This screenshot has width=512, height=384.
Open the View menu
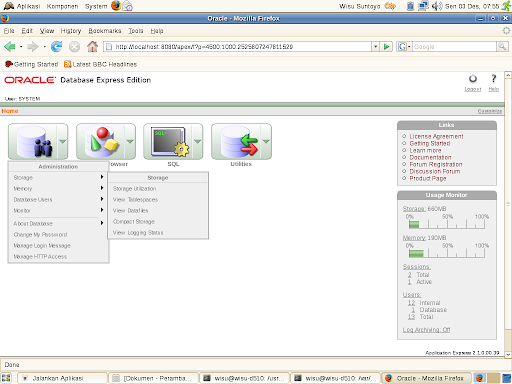47,31
